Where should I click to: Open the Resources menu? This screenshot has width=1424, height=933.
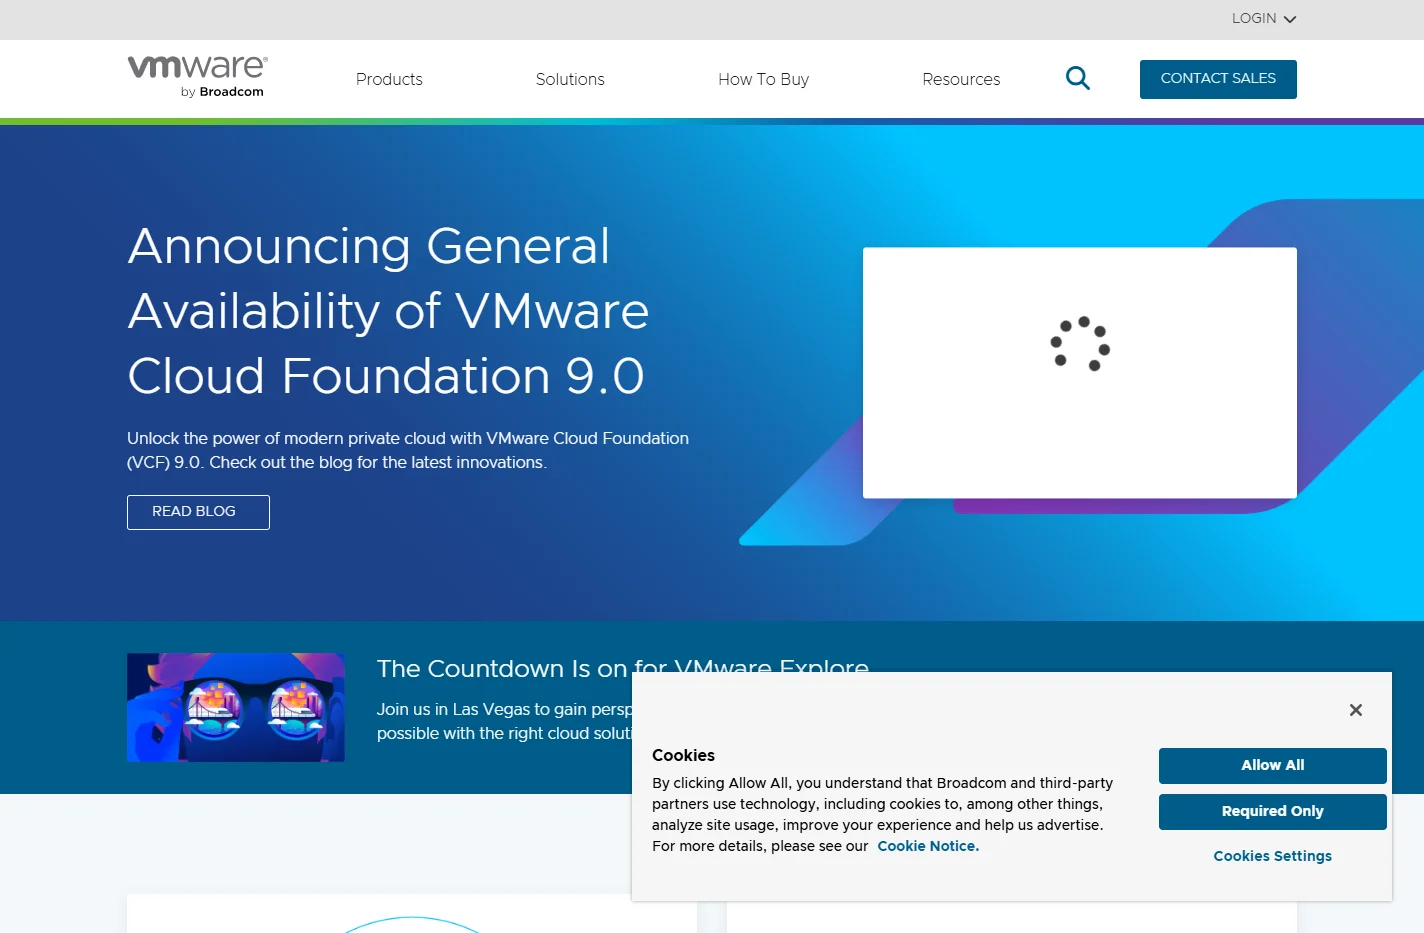[961, 79]
